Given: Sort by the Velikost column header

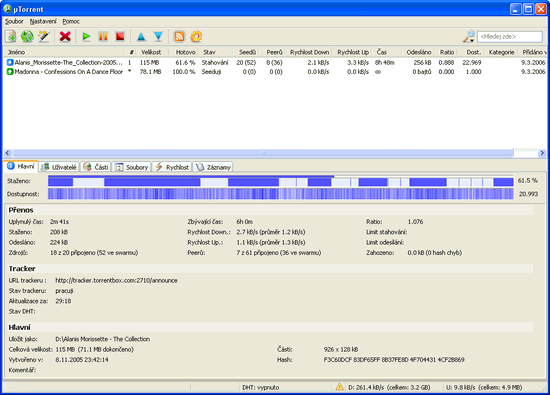Looking at the screenshot, I should [x=152, y=52].
